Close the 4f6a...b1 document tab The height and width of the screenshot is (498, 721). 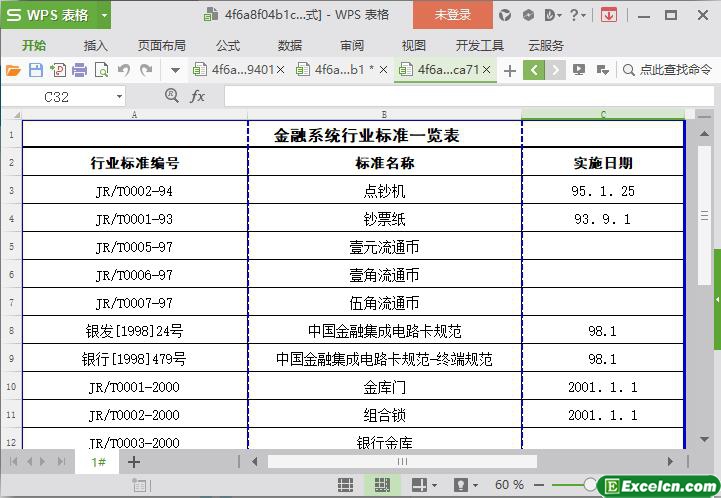(x=383, y=70)
